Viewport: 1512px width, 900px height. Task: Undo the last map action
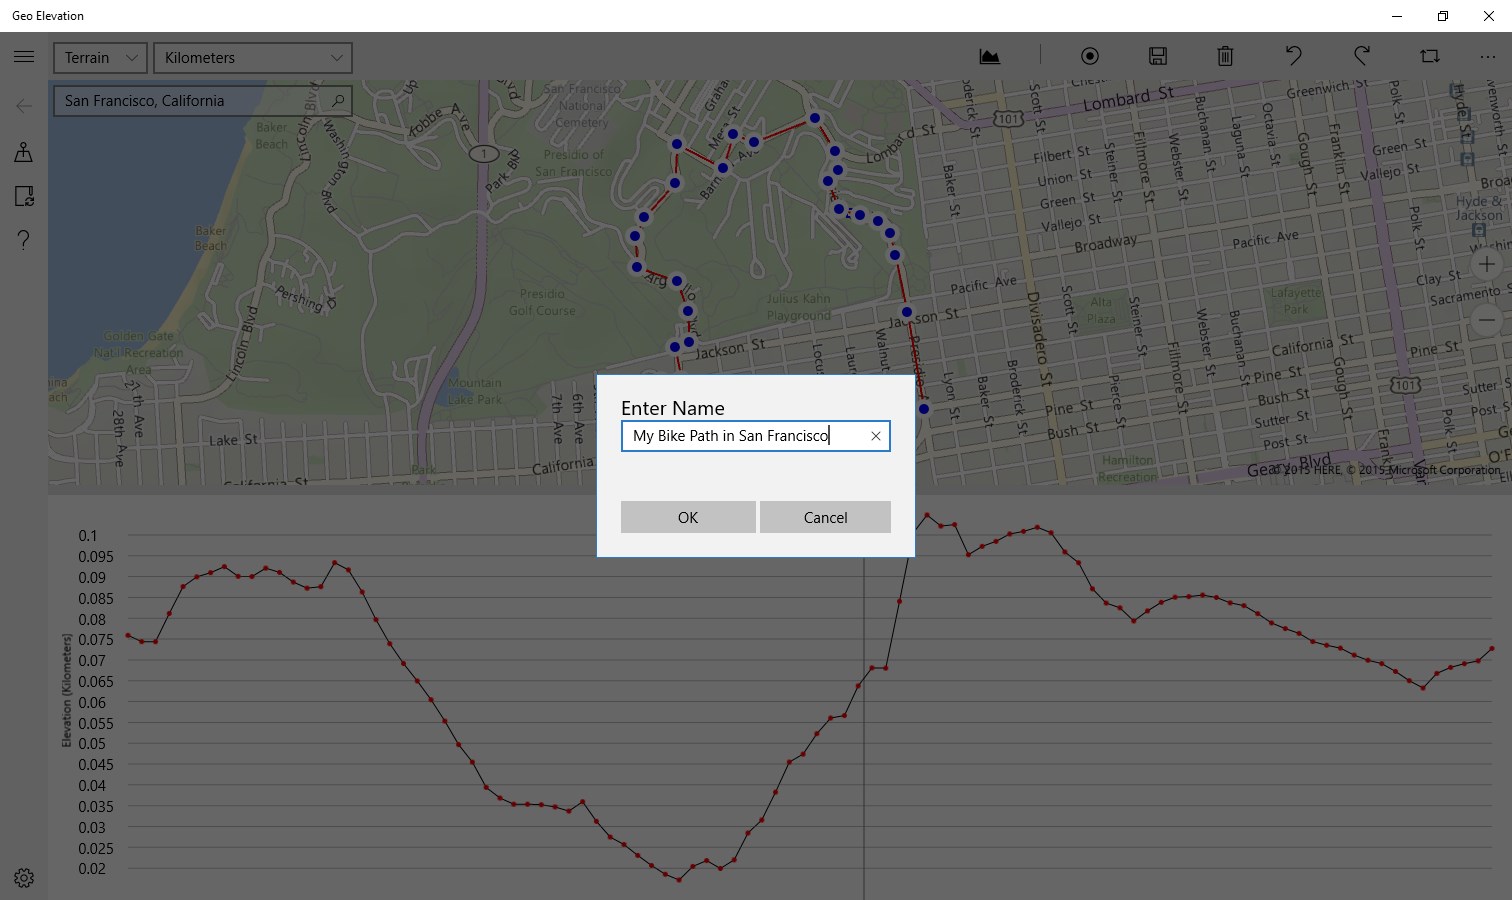(x=1293, y=56)
